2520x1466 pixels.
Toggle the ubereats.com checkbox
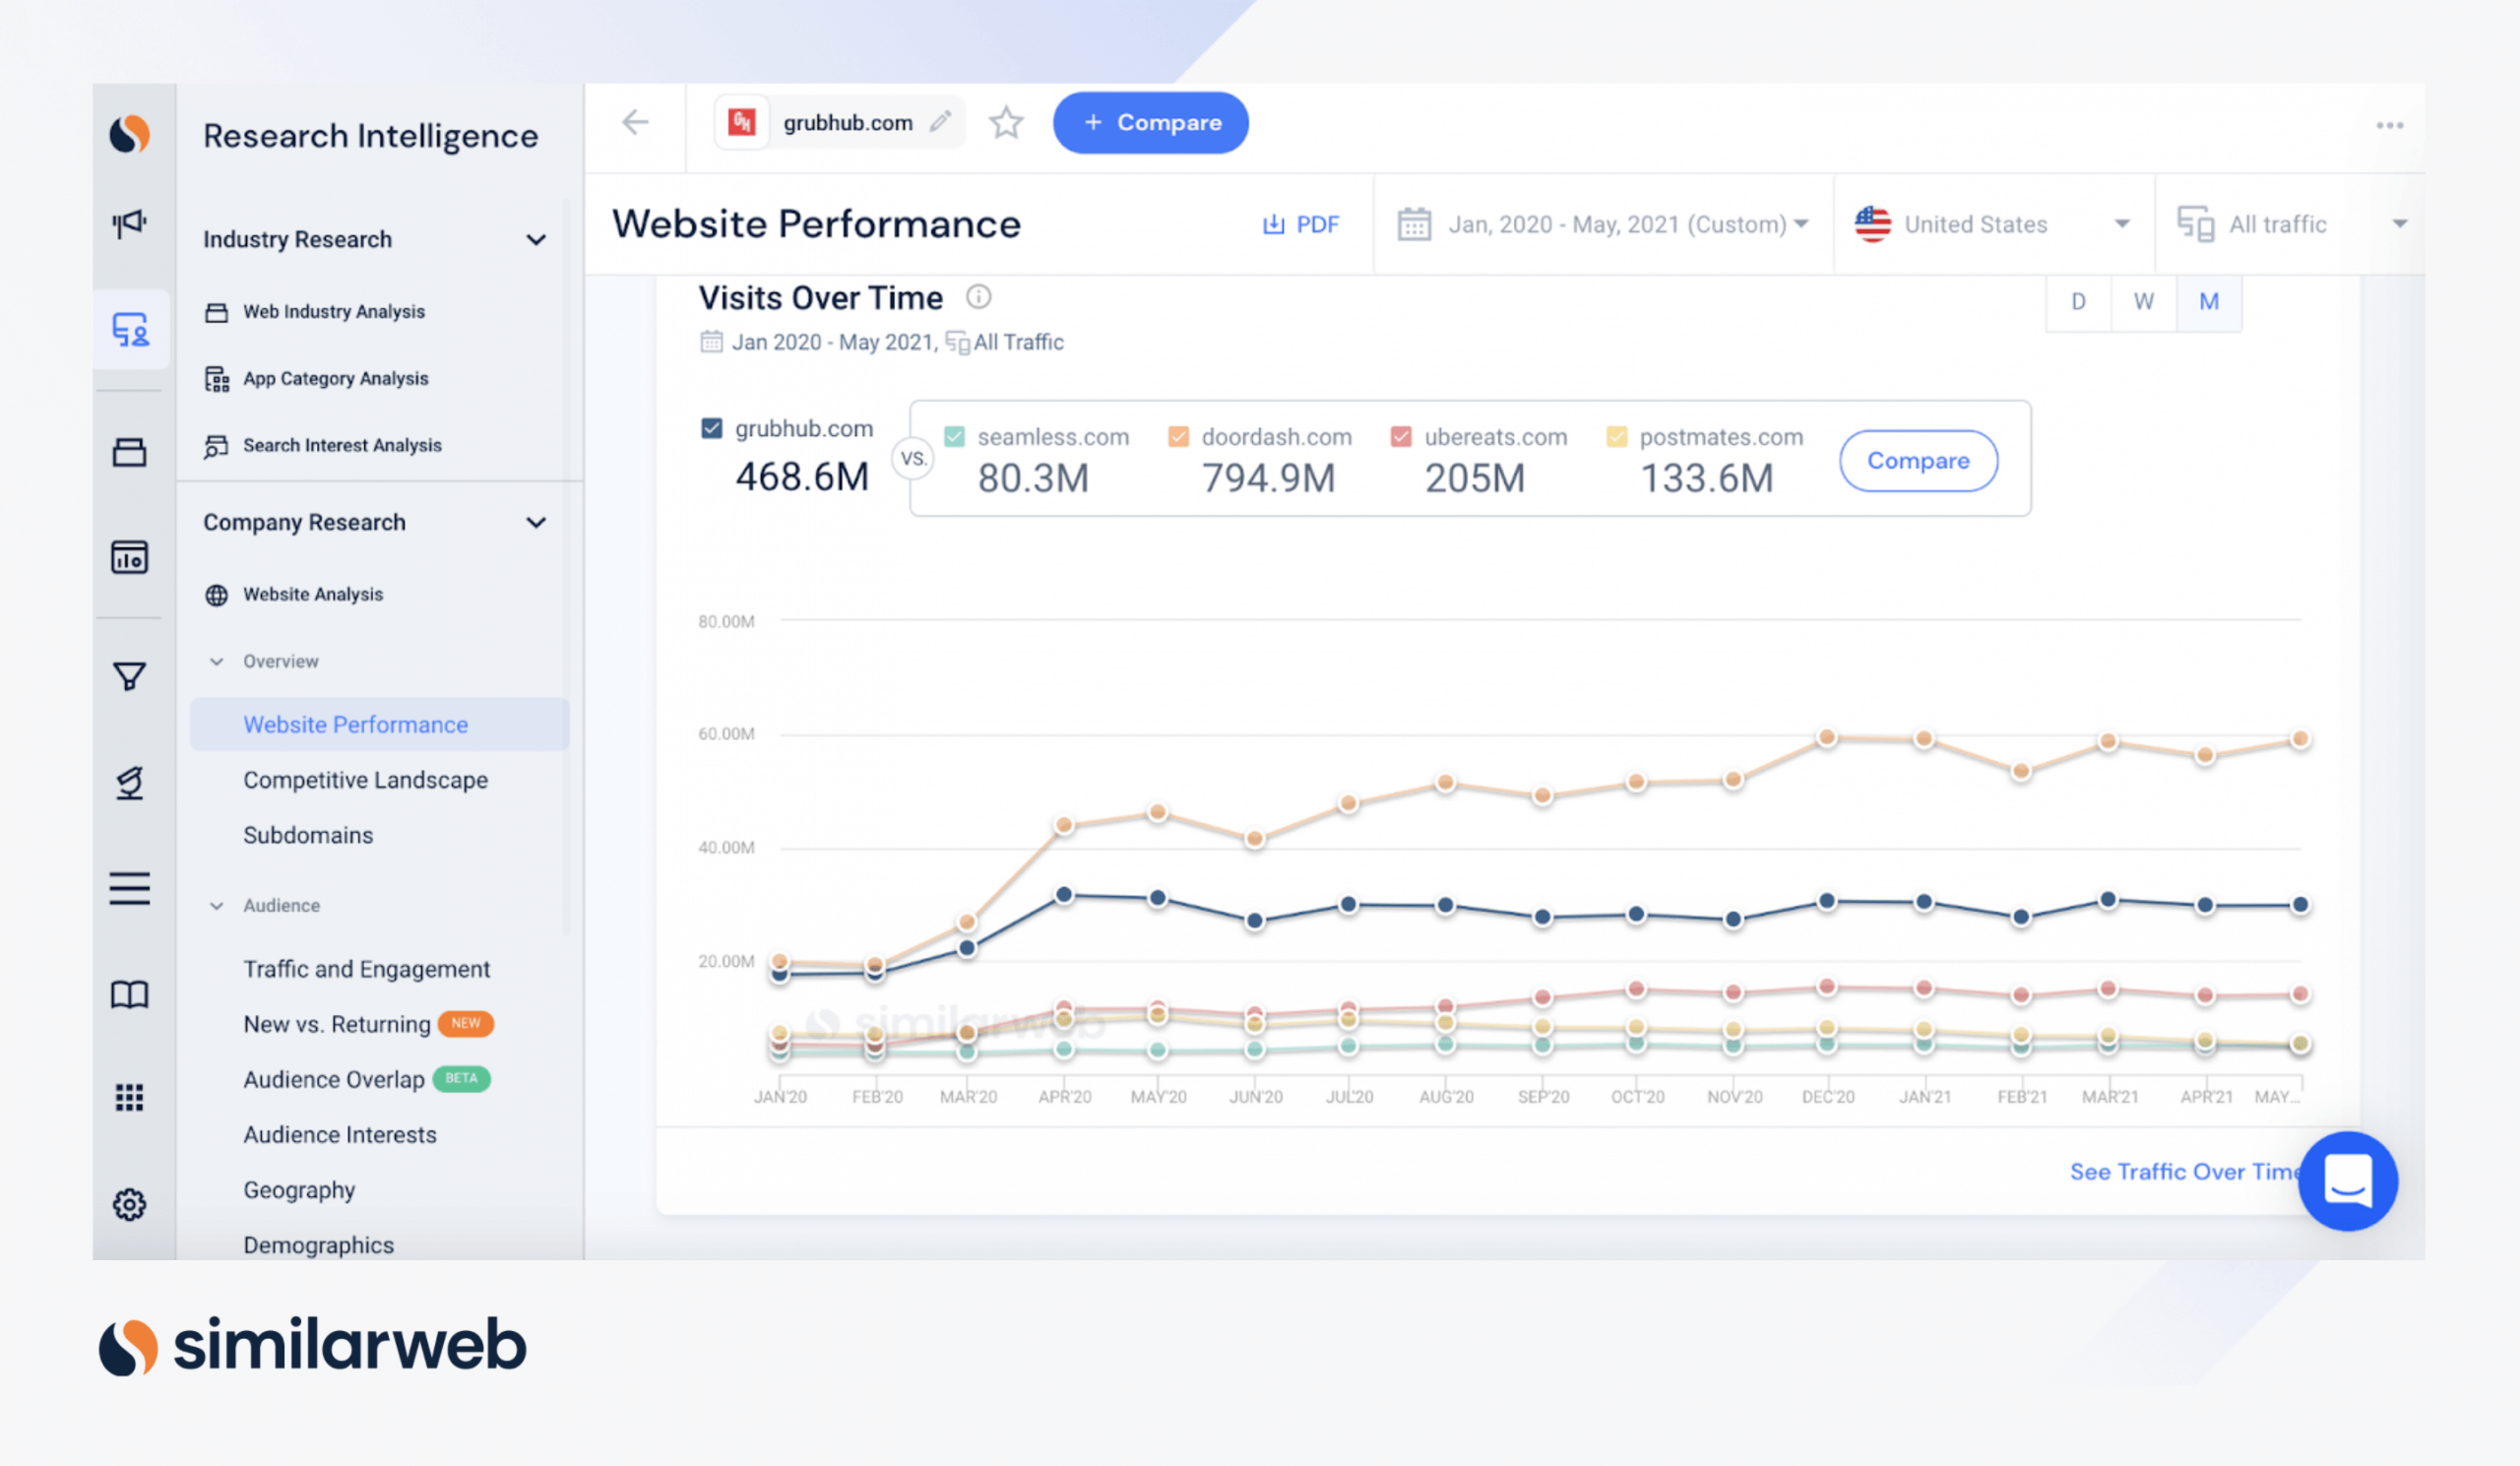[1401, 437]
